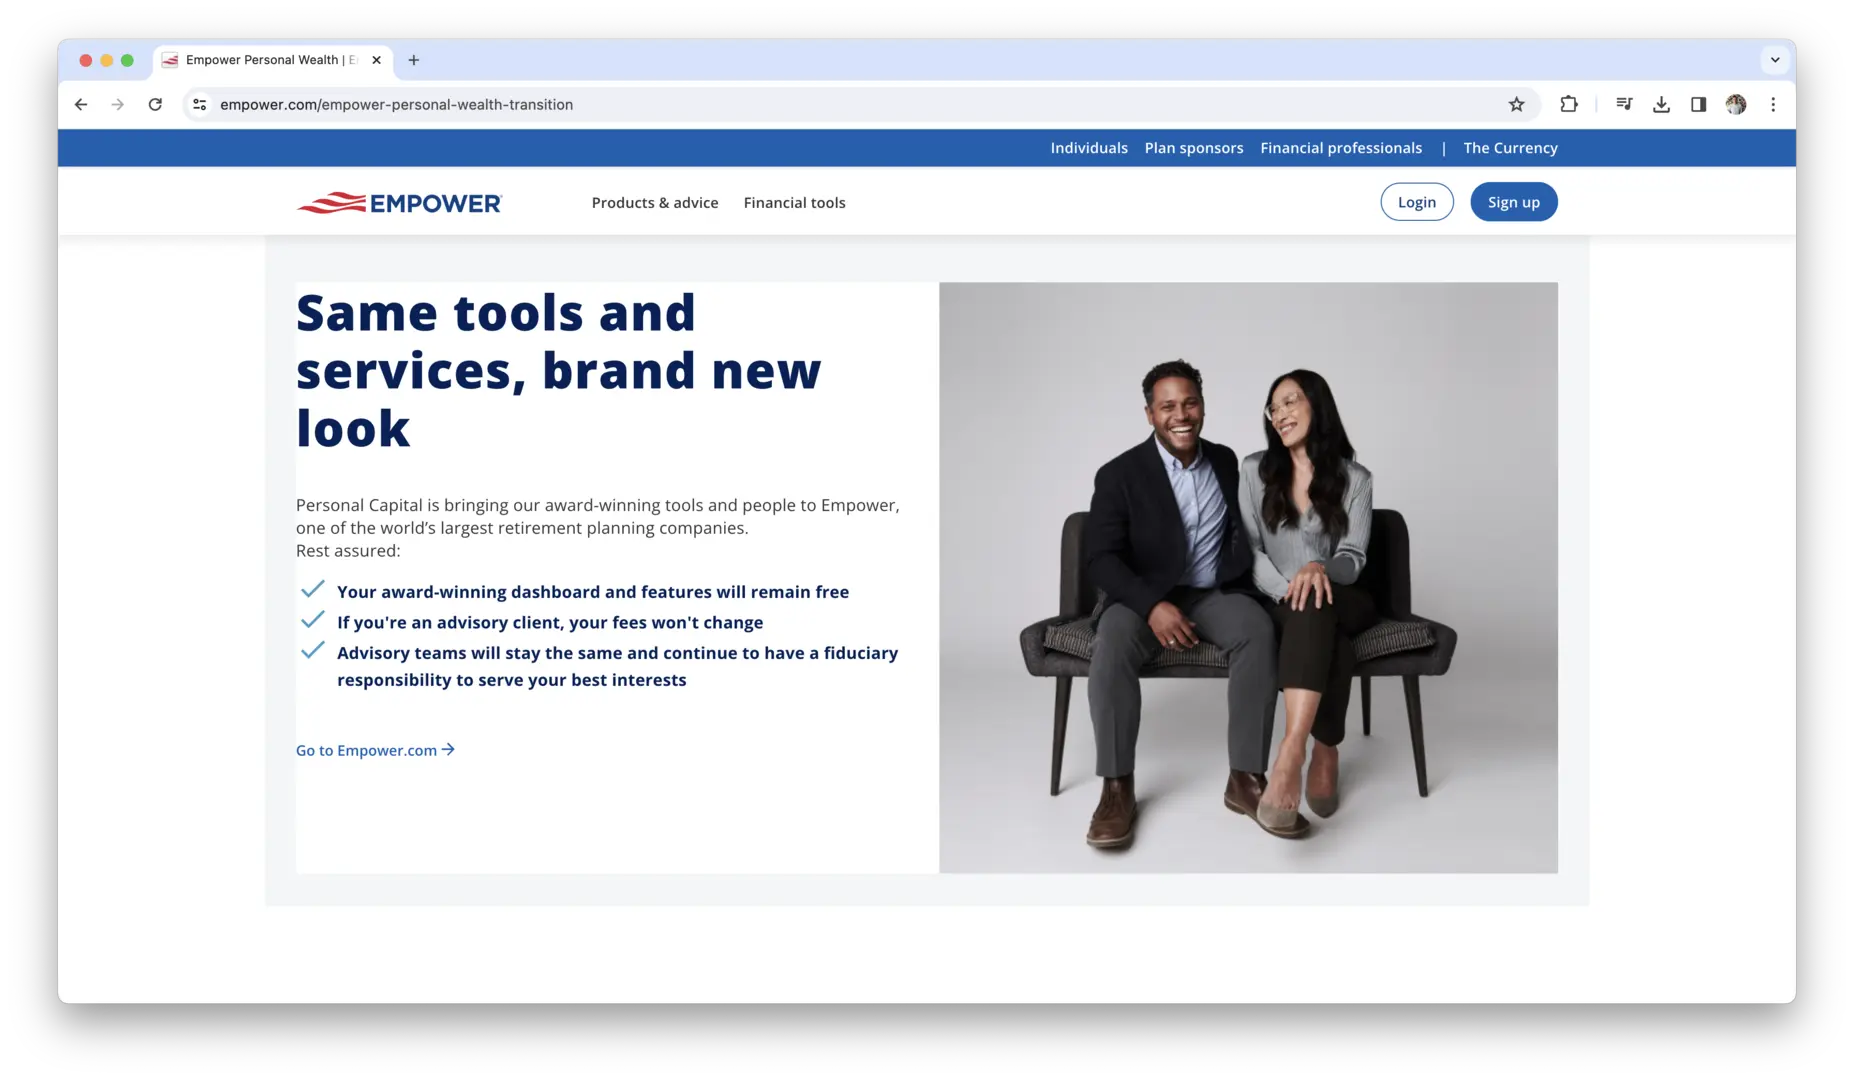The image size is (1854, 1080).
Task: Open a new browser tab
Action: tap(414, 60)
